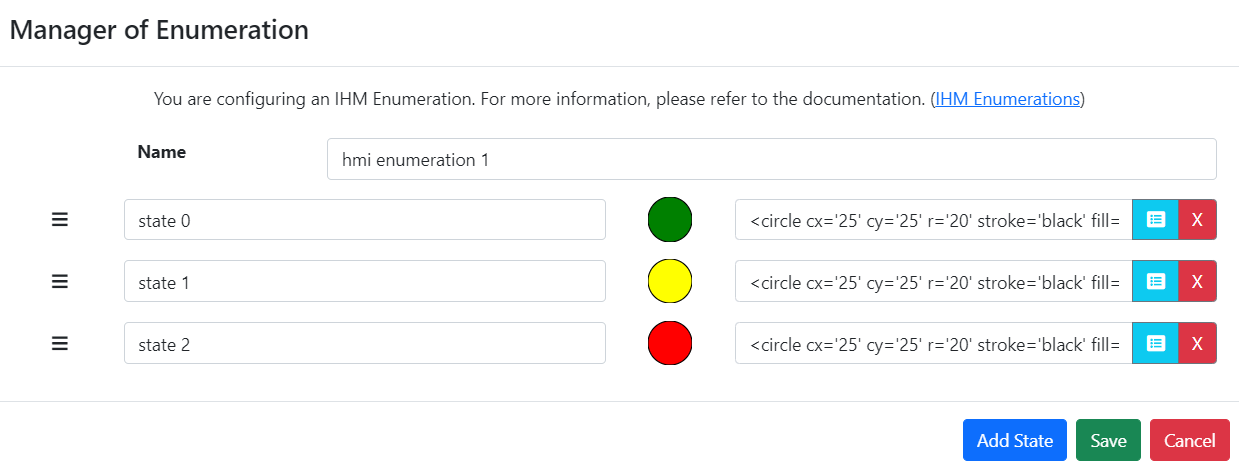Edit the state 1 label field
The width and height of the screenshot is (1239, 470).
[365, 281]
